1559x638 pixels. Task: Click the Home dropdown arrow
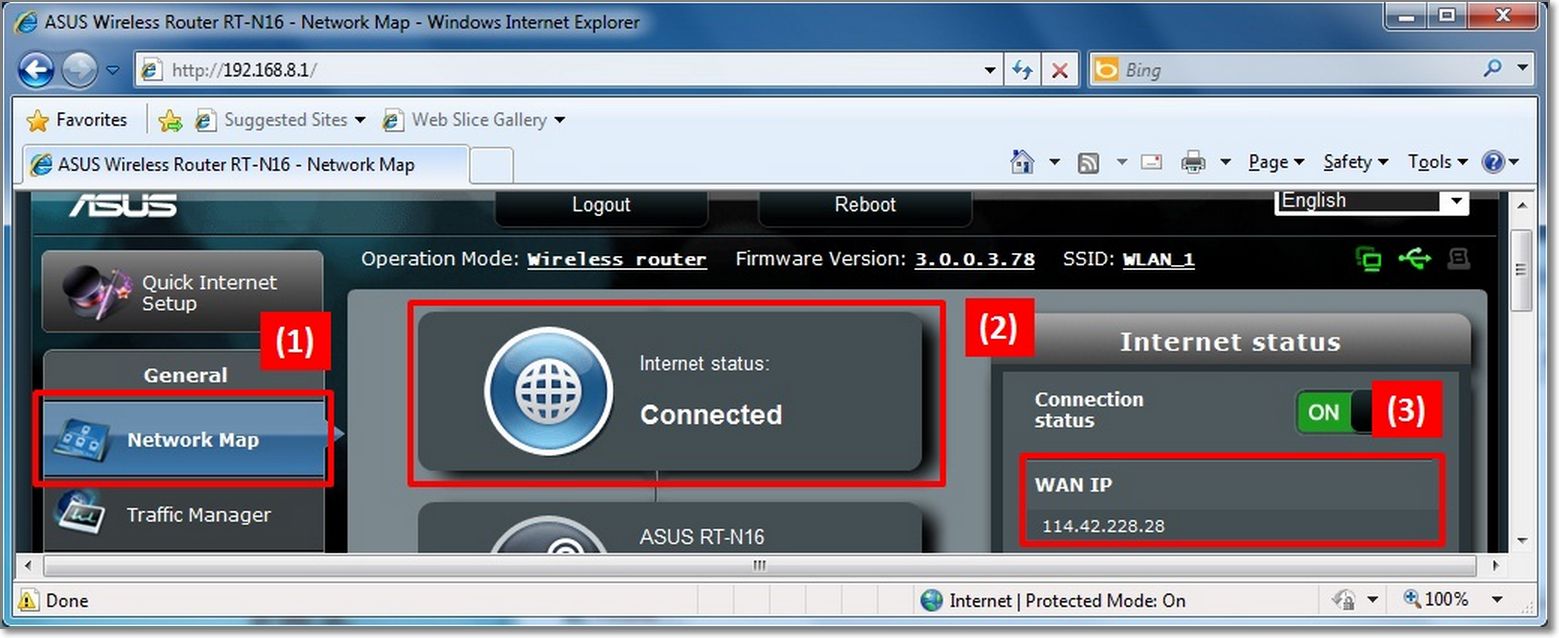[1054, 162]
